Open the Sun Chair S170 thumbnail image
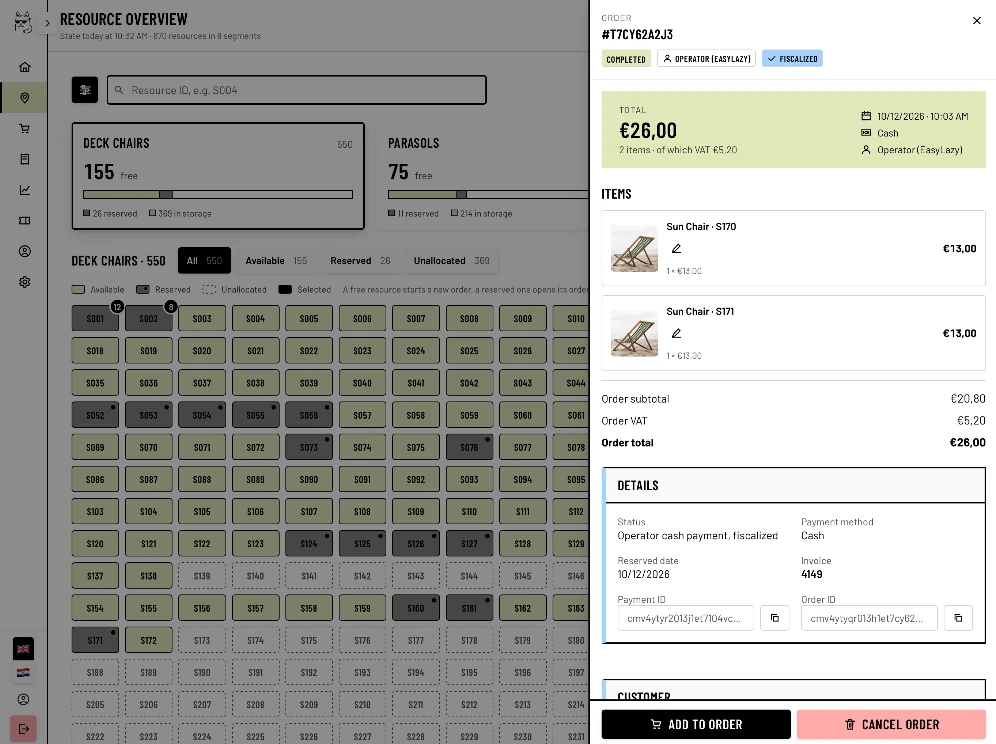996x744 pixels. (x=635, y=248)
